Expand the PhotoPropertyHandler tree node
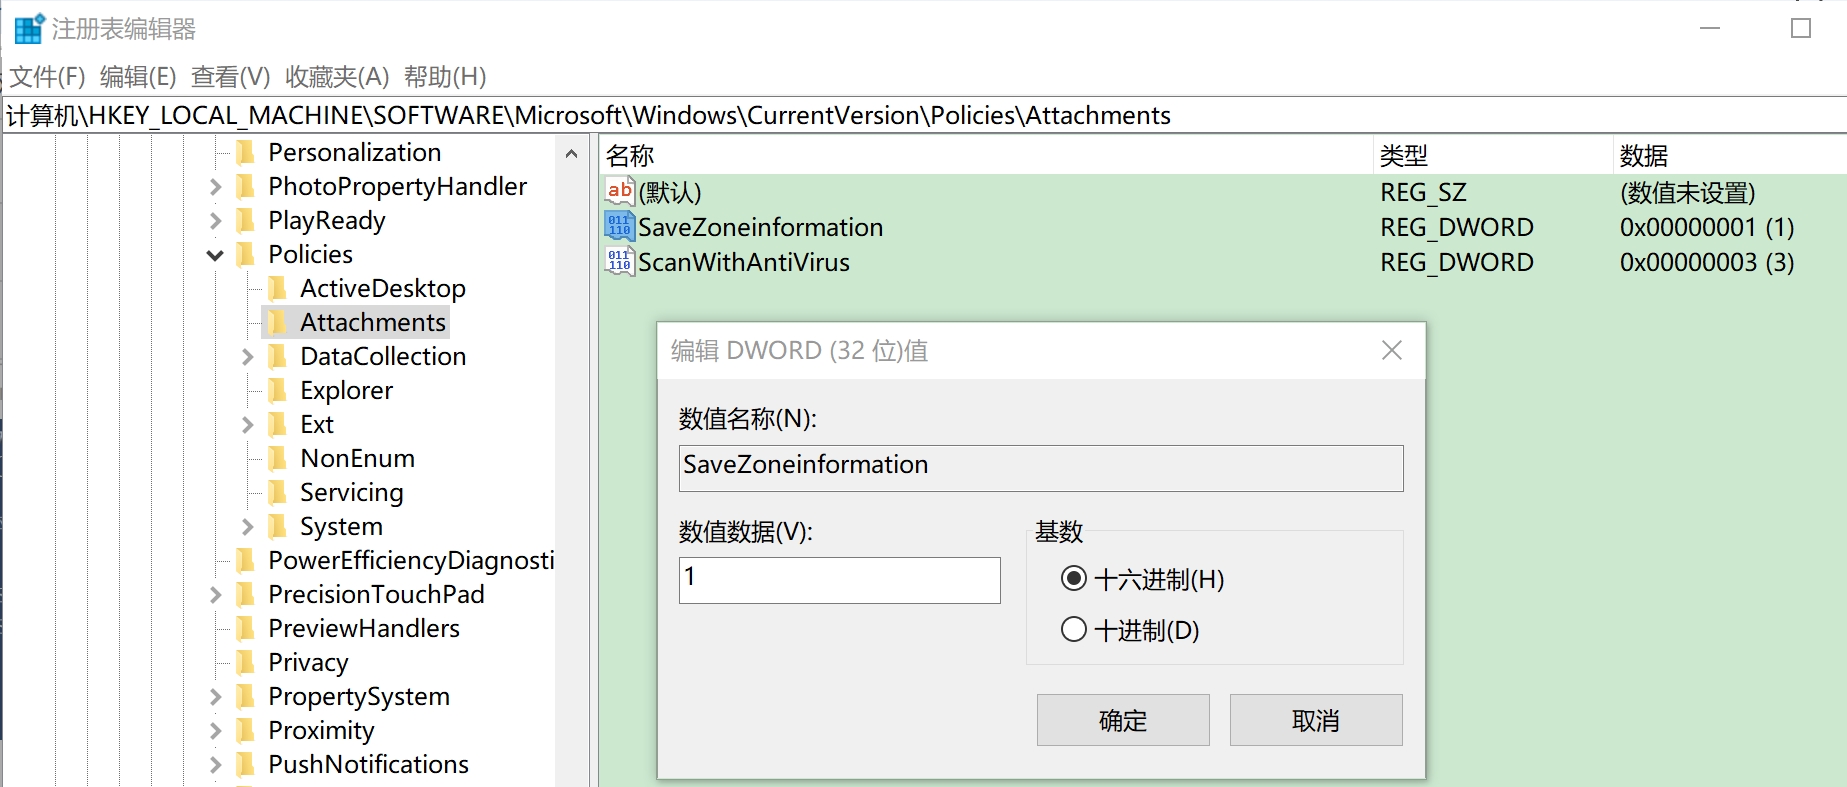Image resolution: width=1847 pixels, height=787 pixels. point(215,187)
